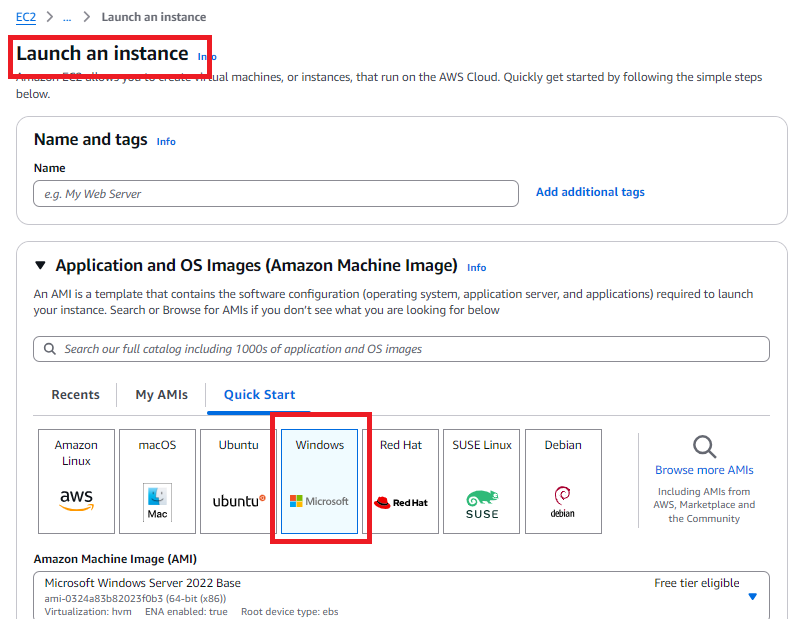Pick the Ubuntu AMI tile
This screenshot has height=619, width=794.
pyautogui.click(x=239, y=481)
